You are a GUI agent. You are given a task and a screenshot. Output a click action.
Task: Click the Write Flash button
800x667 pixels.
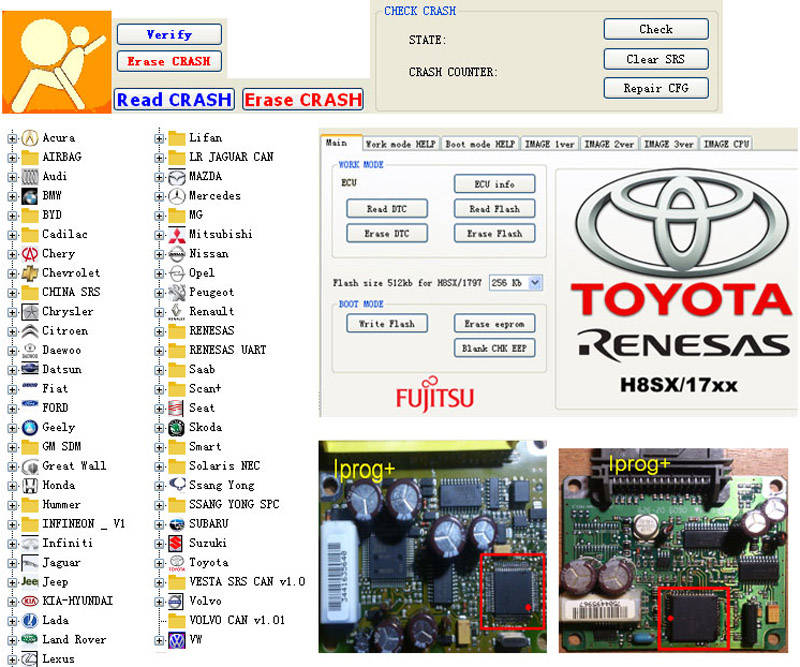click(387, 324)
